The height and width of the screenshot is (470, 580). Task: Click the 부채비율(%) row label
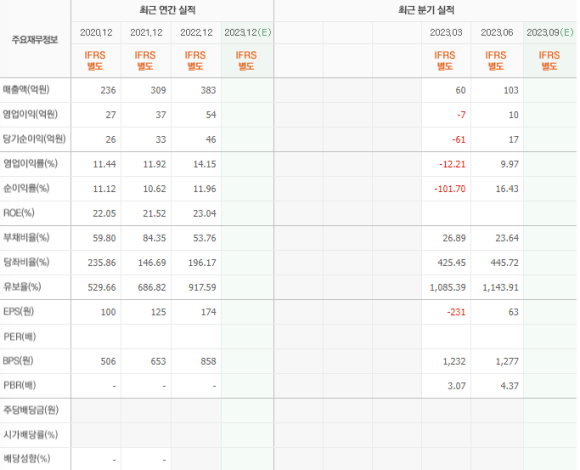point(26,238)
